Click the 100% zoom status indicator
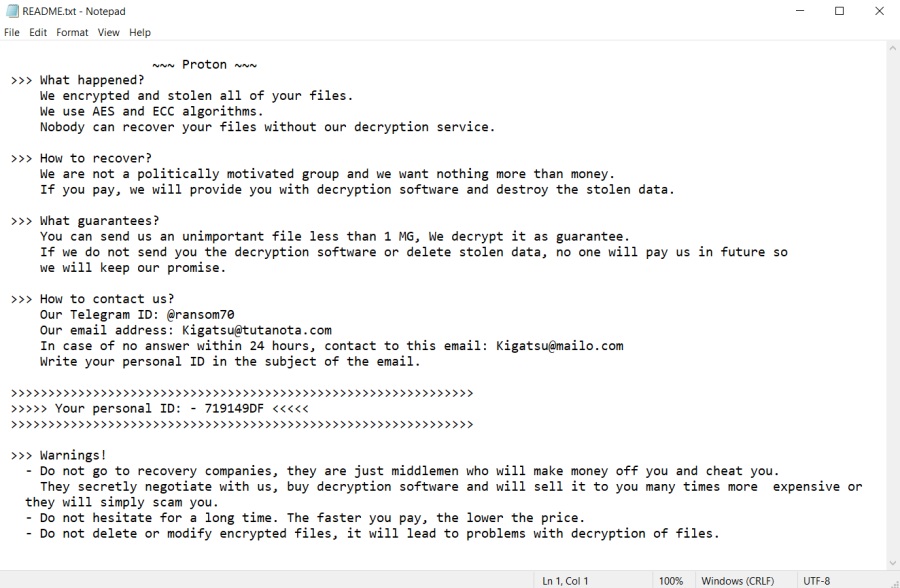Image resolution: width=900 pixels, height=588 pixels. 671,581
